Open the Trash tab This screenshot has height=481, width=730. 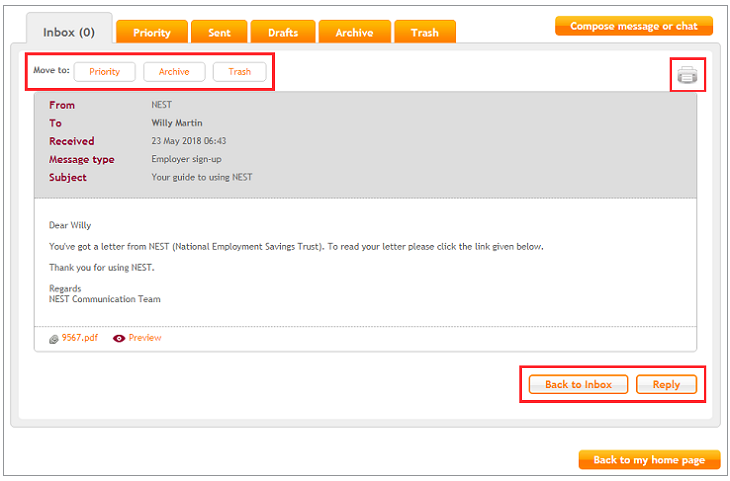click(425, 32)
